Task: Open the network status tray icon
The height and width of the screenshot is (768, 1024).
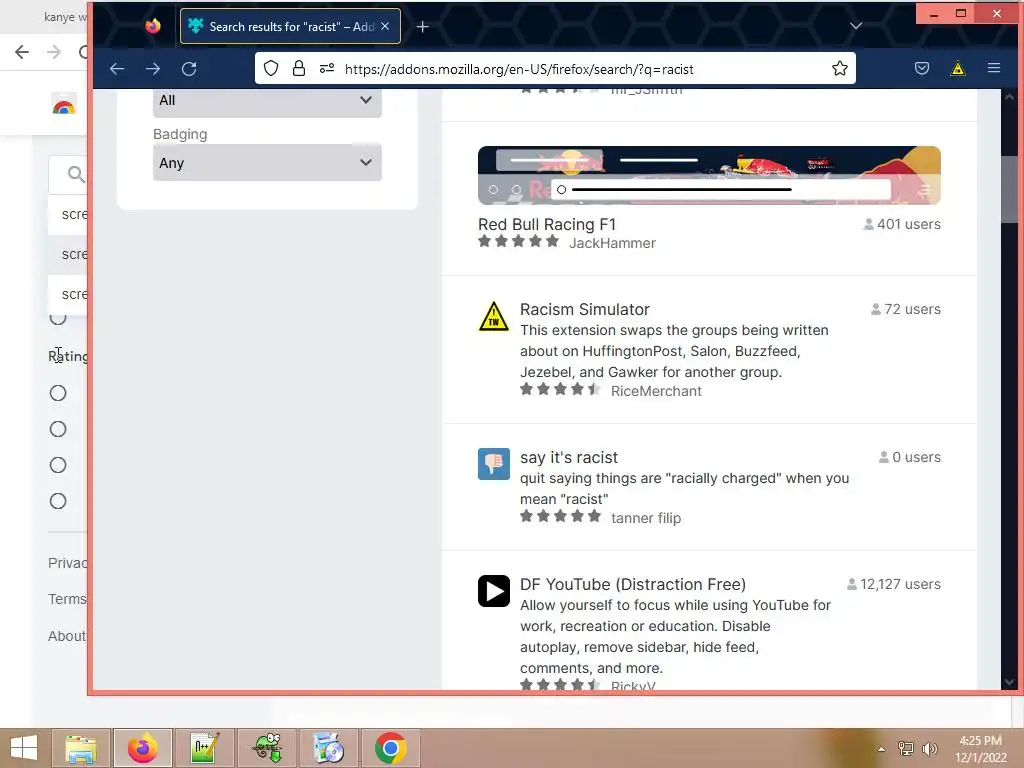Action: [x=906, y=749]
